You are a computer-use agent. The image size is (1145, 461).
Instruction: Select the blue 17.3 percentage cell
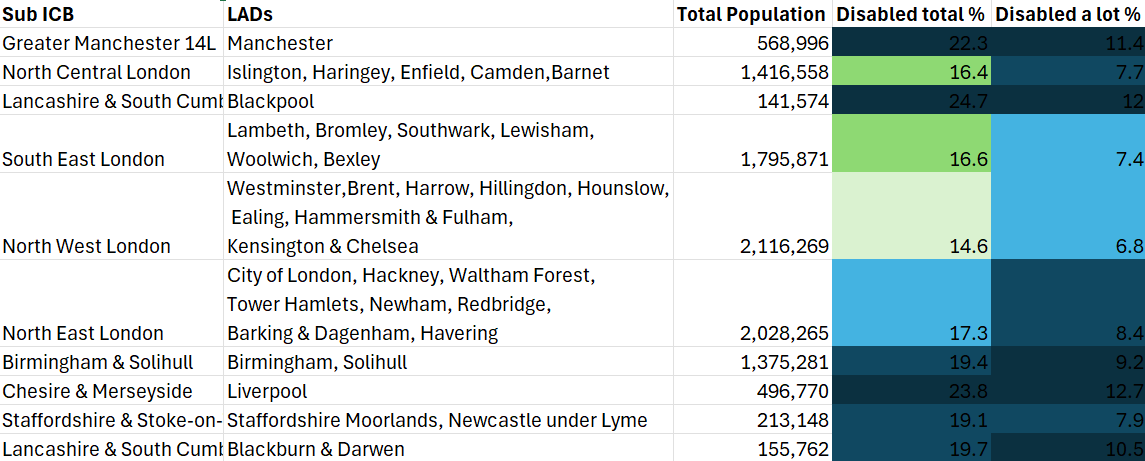[911, 303]
